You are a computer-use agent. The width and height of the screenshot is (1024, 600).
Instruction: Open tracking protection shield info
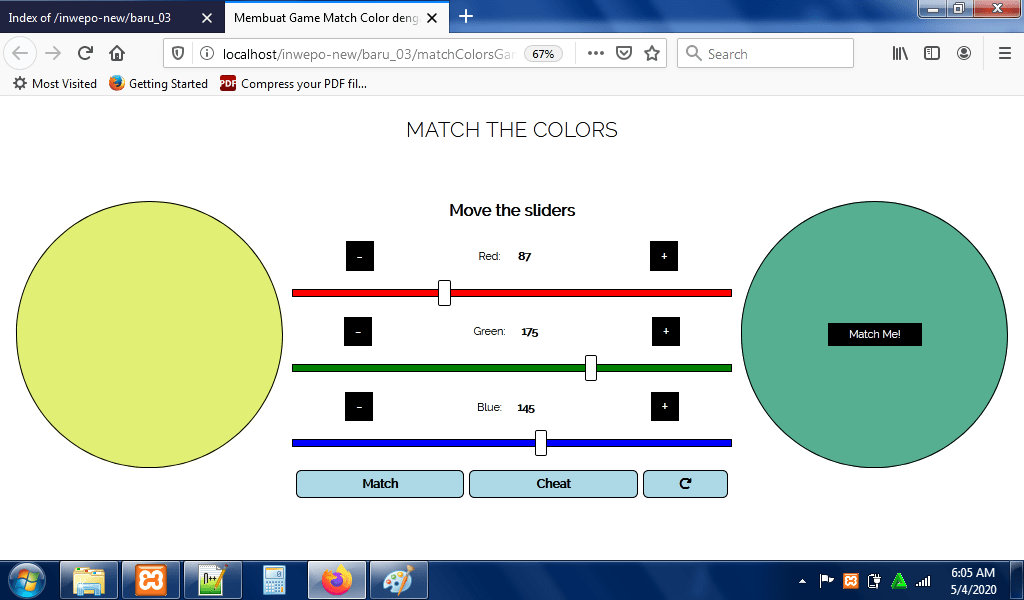click(x=178, y=54)
